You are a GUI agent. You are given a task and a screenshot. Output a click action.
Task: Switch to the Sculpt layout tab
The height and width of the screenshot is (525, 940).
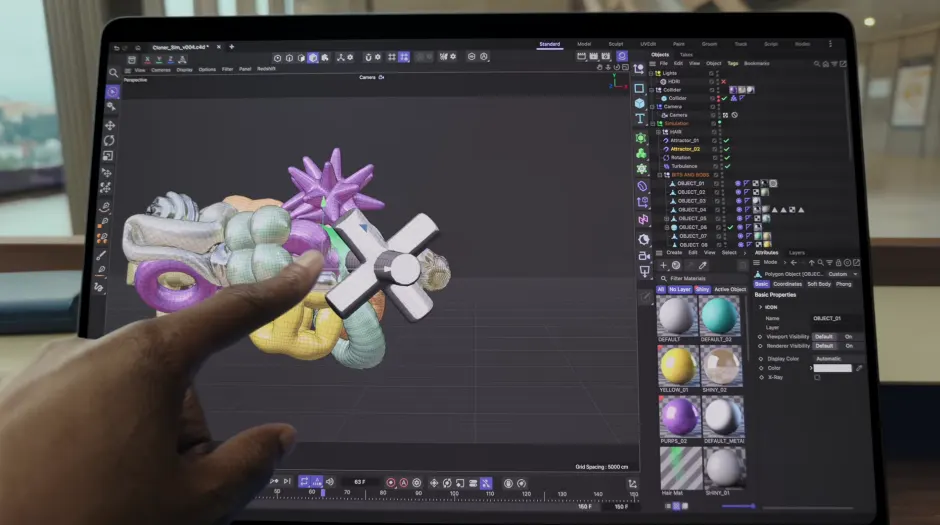[x=616, y=44]
